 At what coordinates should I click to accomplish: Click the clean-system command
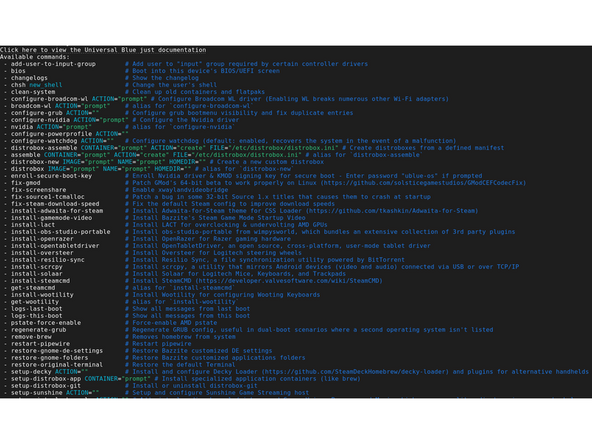tap(33, 92)
